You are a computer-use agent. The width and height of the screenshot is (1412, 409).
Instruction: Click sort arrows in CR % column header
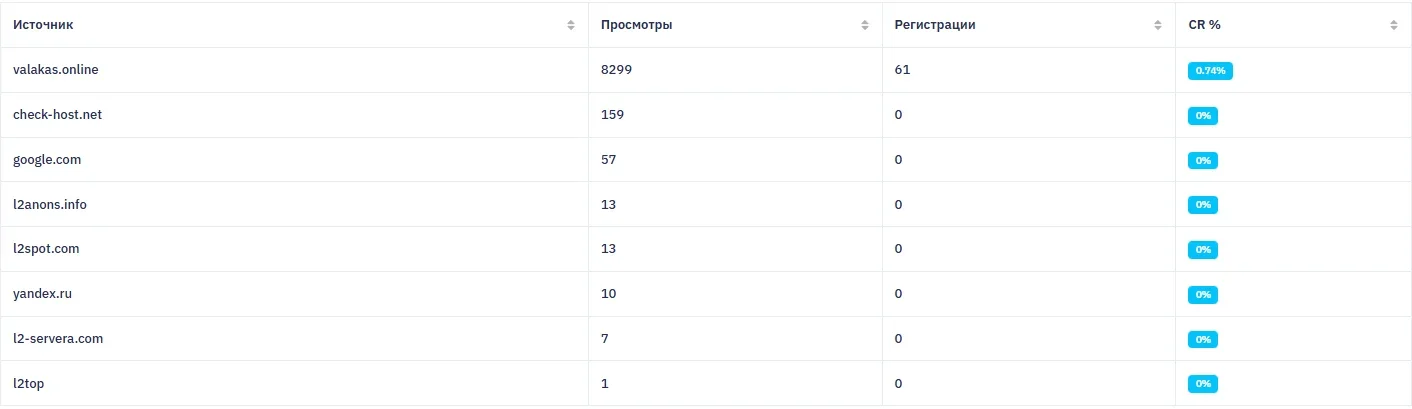tap(1394, 25)
